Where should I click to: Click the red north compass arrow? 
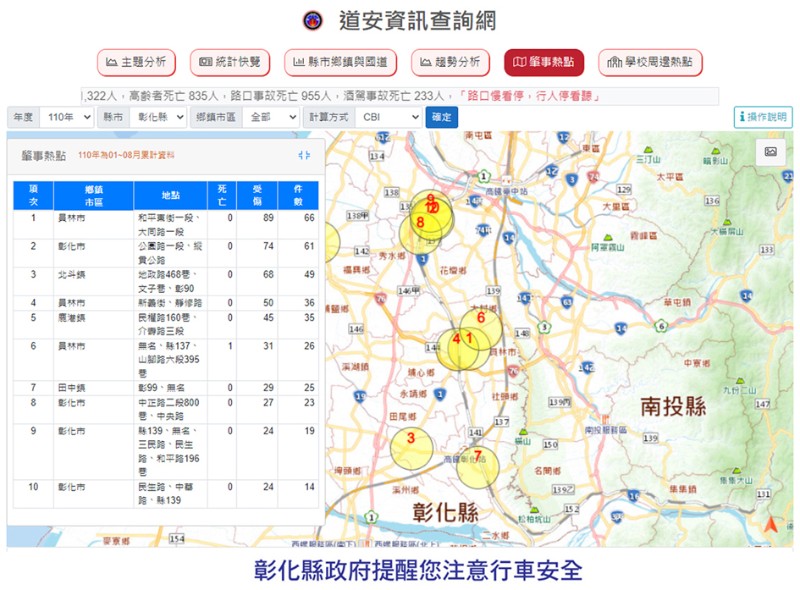770,526
